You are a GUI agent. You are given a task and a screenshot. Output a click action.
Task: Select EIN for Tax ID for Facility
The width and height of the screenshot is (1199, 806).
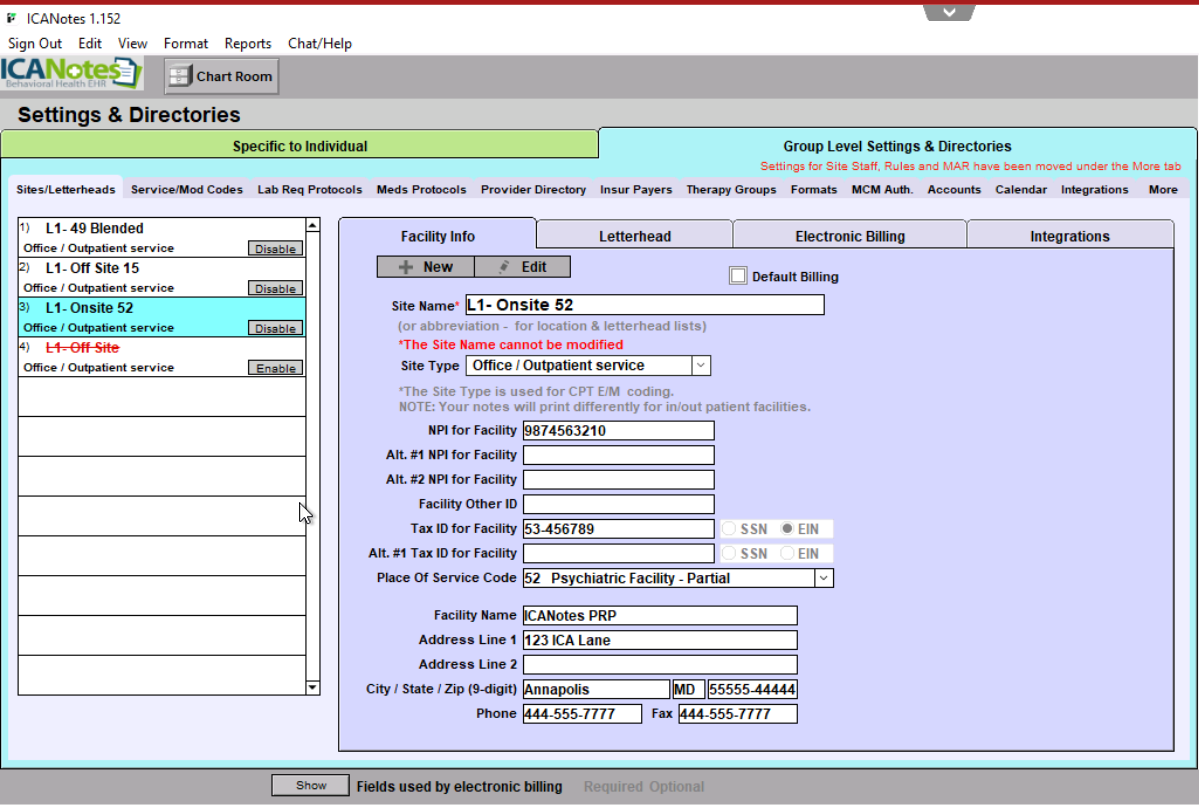pyautogui.click(x=788, y=529)
